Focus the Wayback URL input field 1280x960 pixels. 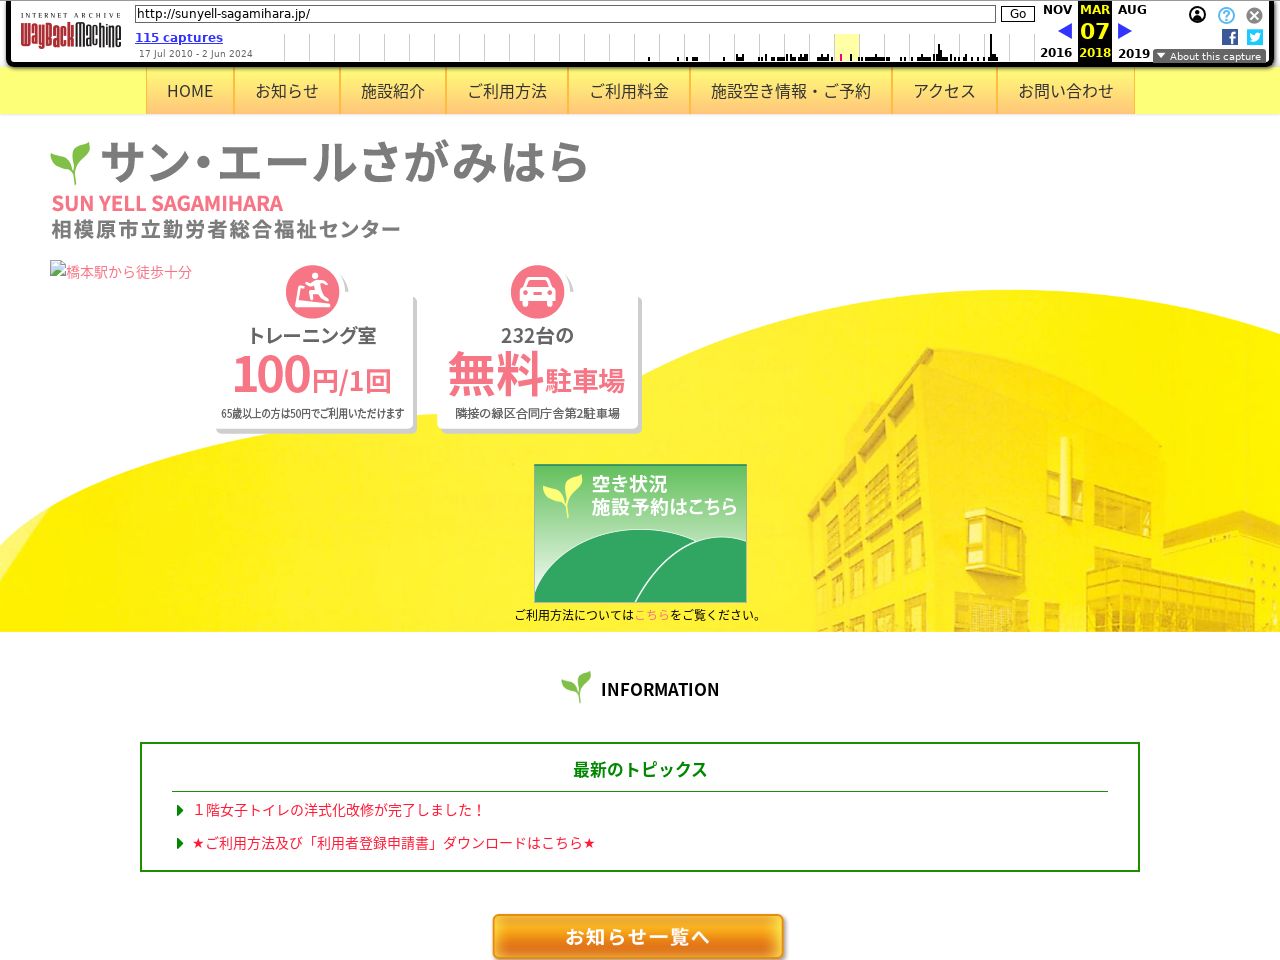click(565, 14)
